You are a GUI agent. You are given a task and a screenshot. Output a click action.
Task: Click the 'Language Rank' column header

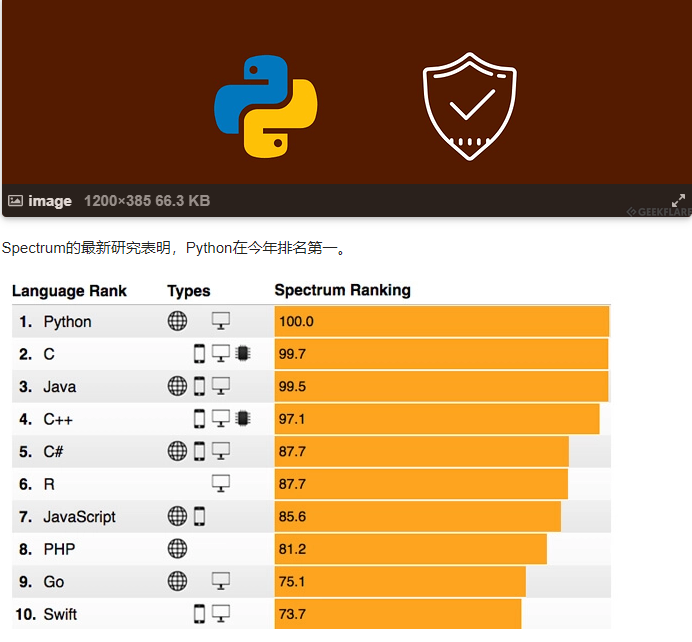[x=69, y=291]
